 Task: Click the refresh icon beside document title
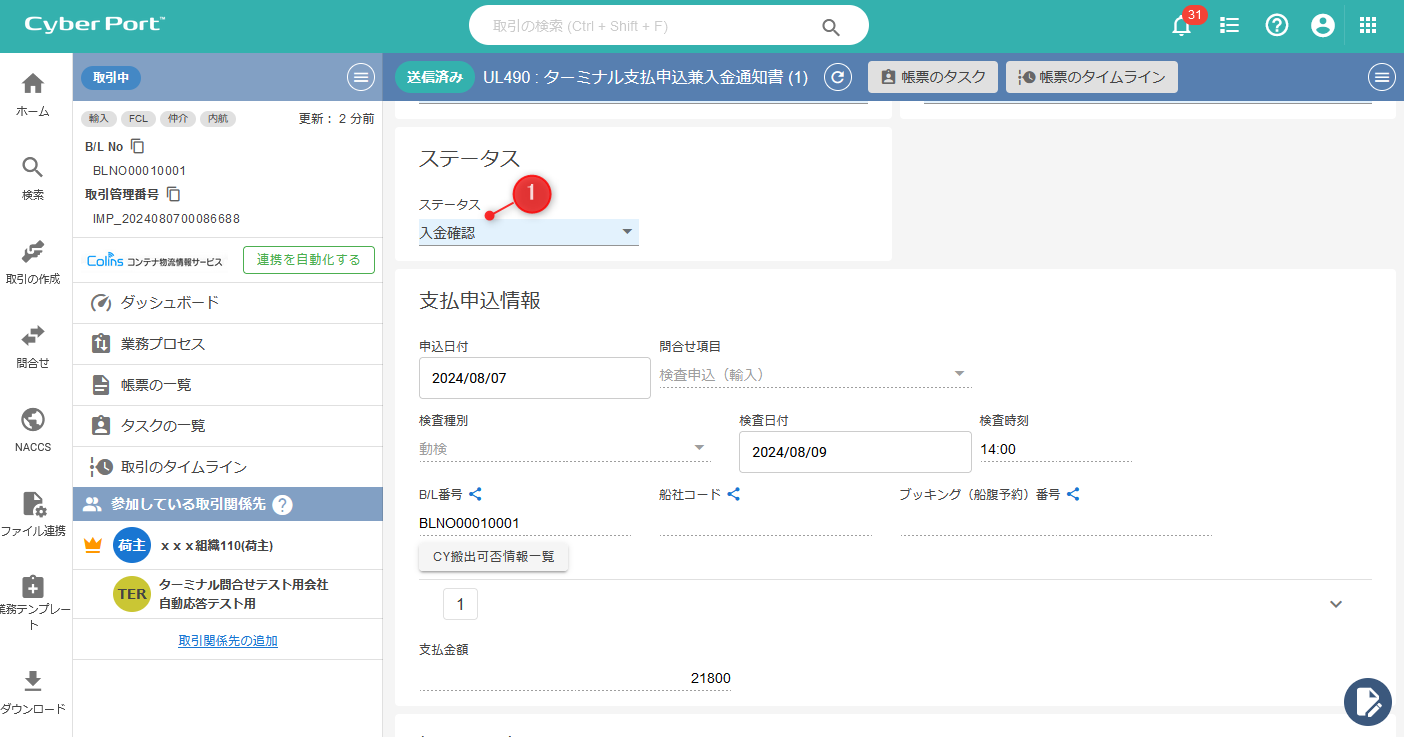(x=838, y=77)
